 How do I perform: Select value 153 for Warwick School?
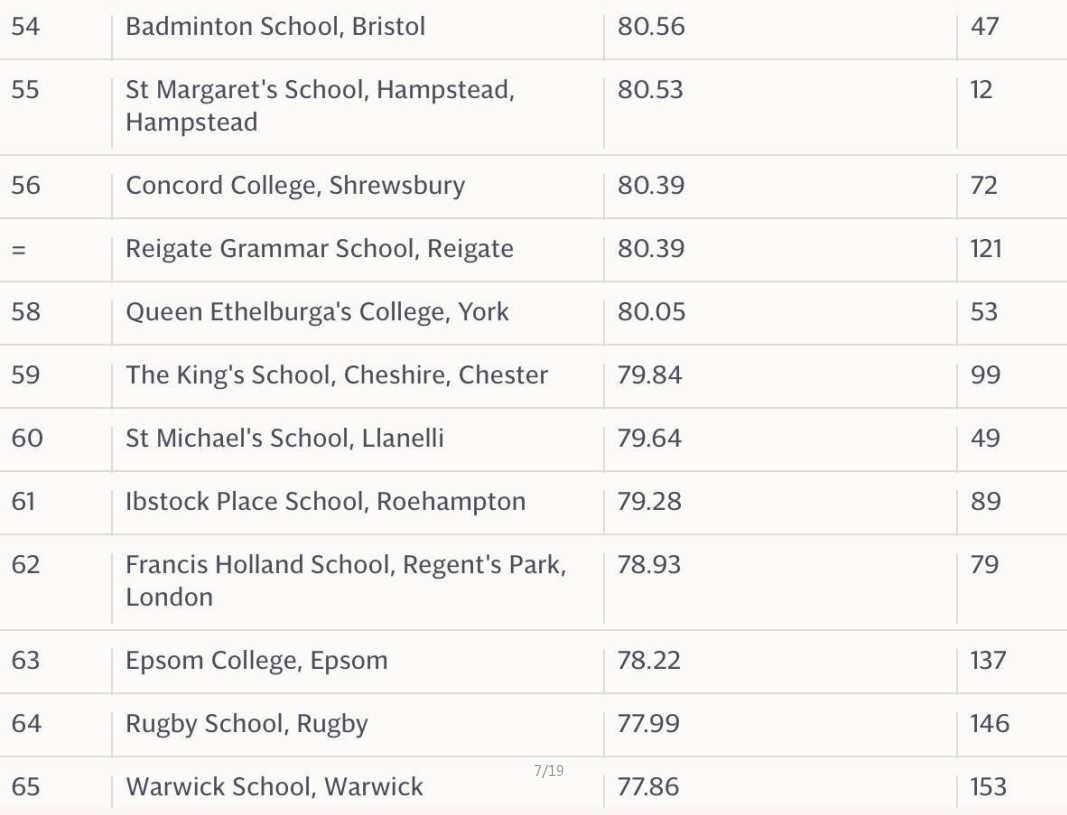click(988, 786)
